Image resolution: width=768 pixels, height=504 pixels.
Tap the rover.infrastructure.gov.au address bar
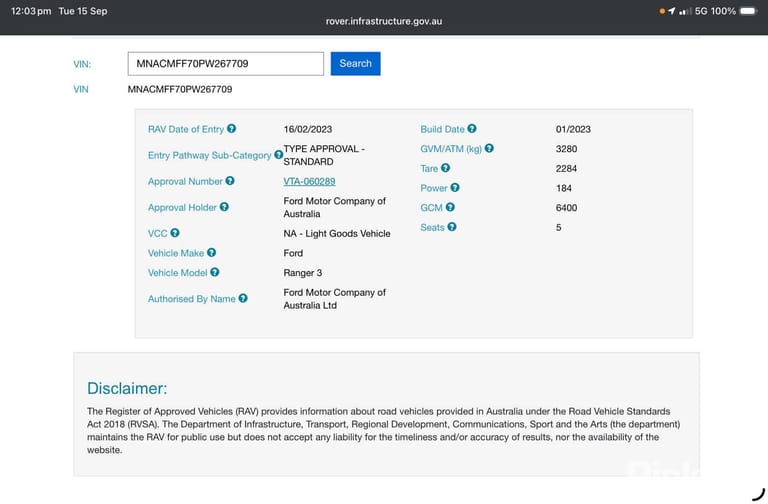pos(384,22)
